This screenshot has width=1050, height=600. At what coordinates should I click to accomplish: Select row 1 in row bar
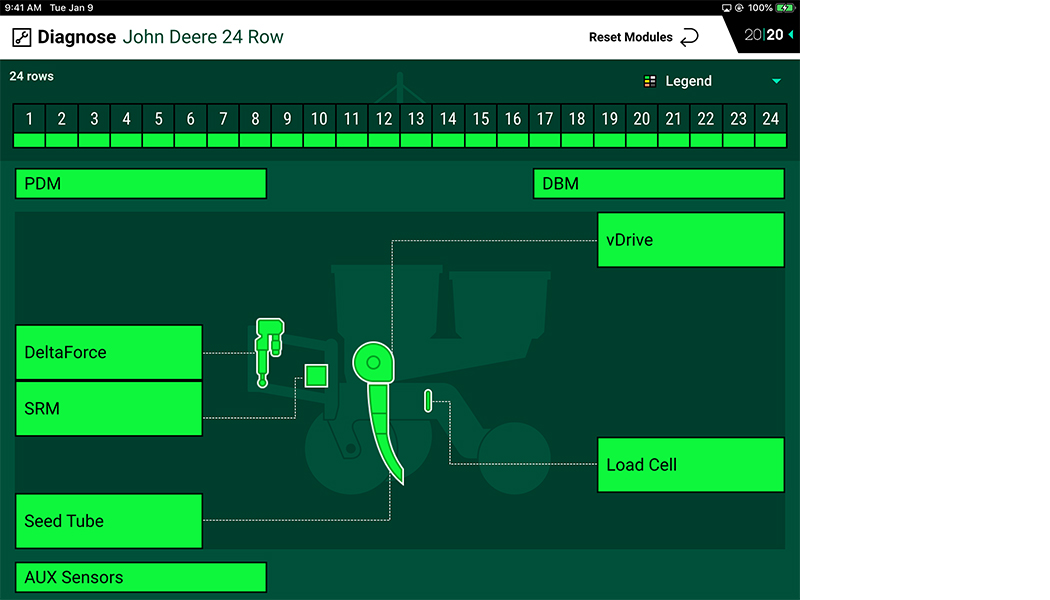pos(29,126)
